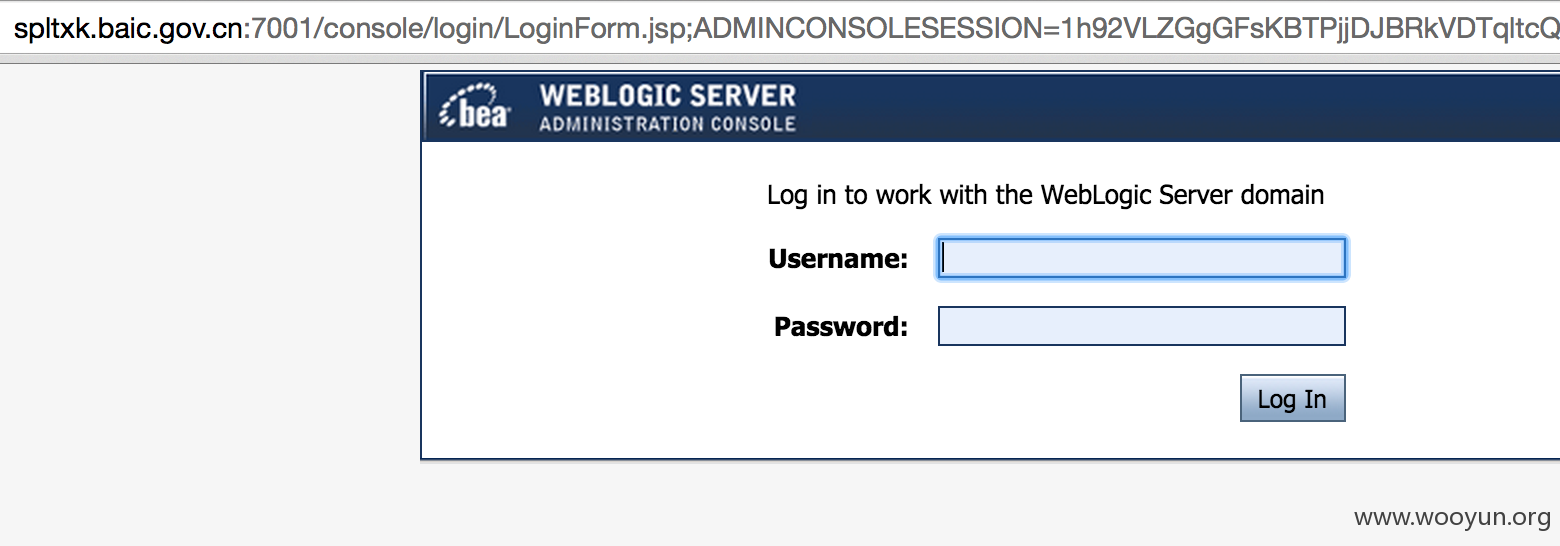Focus the Username input field
This screenshot has height=546, width=1560.
point(1142,258)
